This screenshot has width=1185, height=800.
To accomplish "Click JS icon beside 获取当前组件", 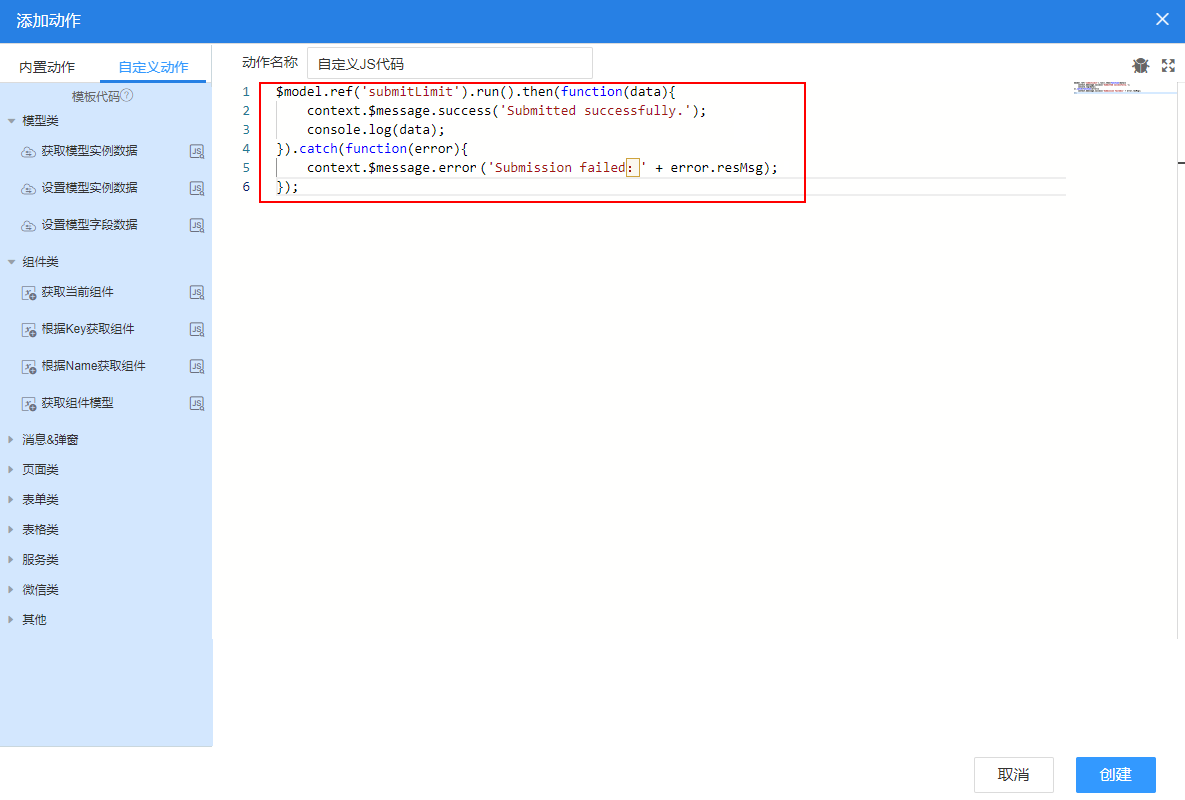I will 197,293.
